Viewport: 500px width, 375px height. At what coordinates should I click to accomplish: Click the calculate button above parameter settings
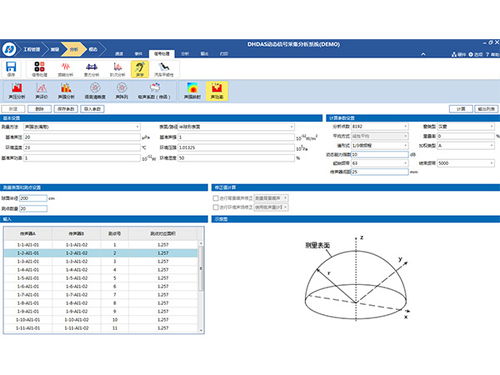coord(461,109)
